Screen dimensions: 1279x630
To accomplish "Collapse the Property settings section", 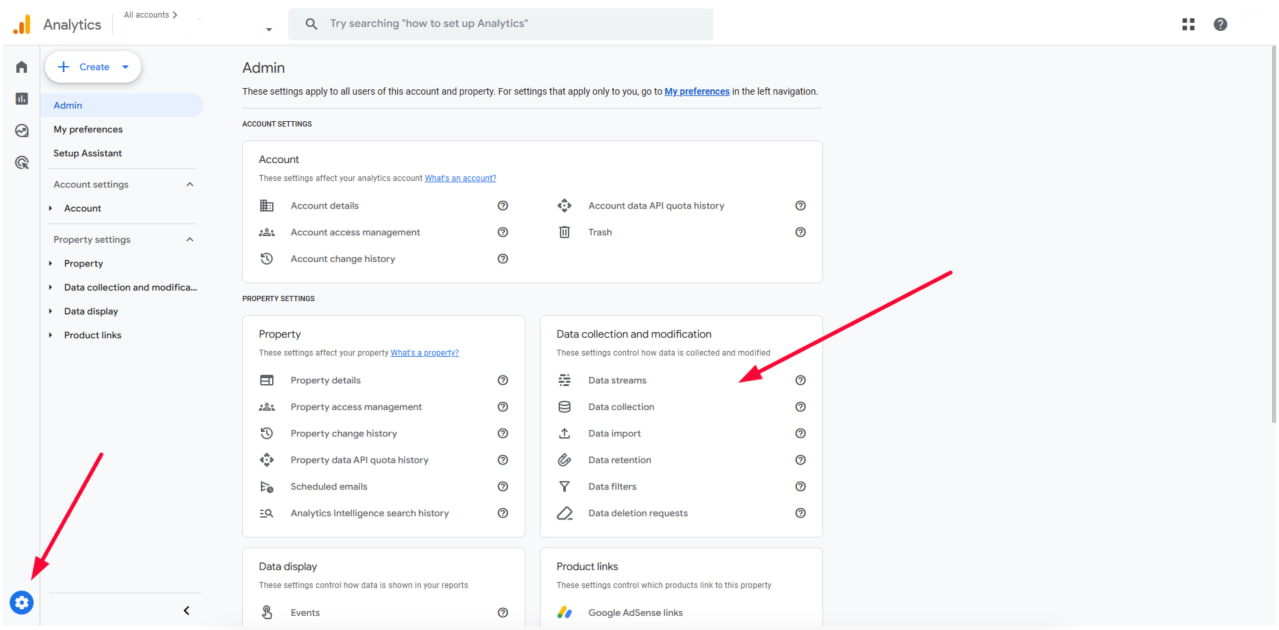I will pyautogui.click(x=190, y=239).
